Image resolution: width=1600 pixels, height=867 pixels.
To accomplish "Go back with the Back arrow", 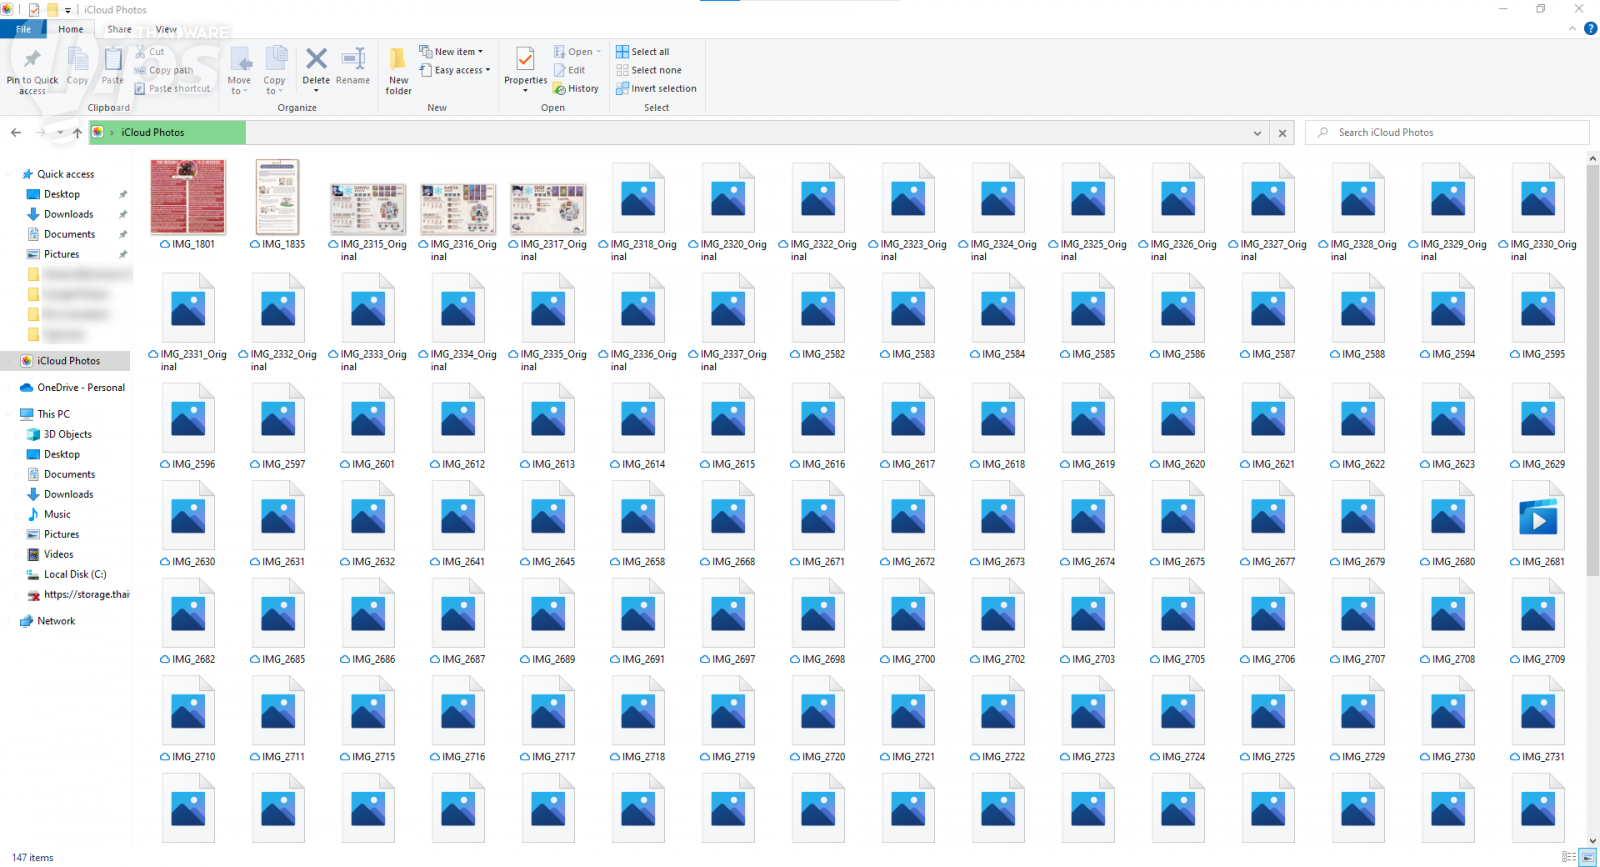I will [x=16, y=132].
